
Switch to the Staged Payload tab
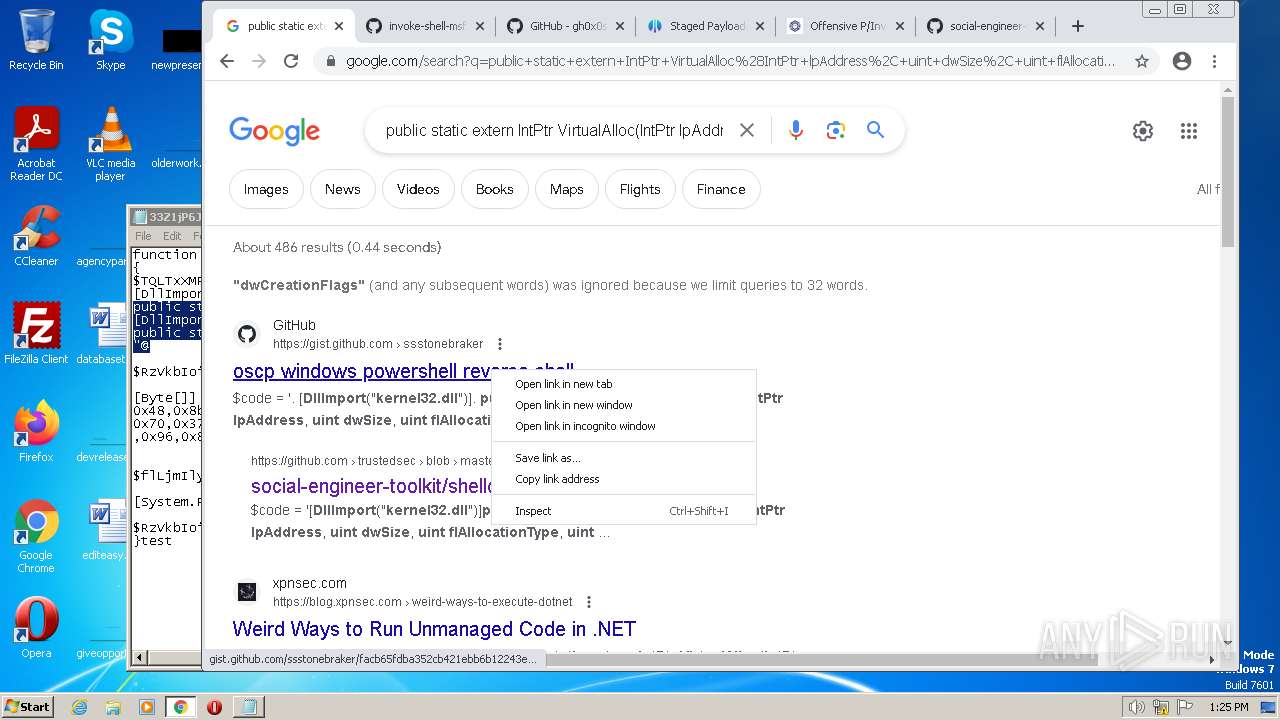click(x=706, y=26)
